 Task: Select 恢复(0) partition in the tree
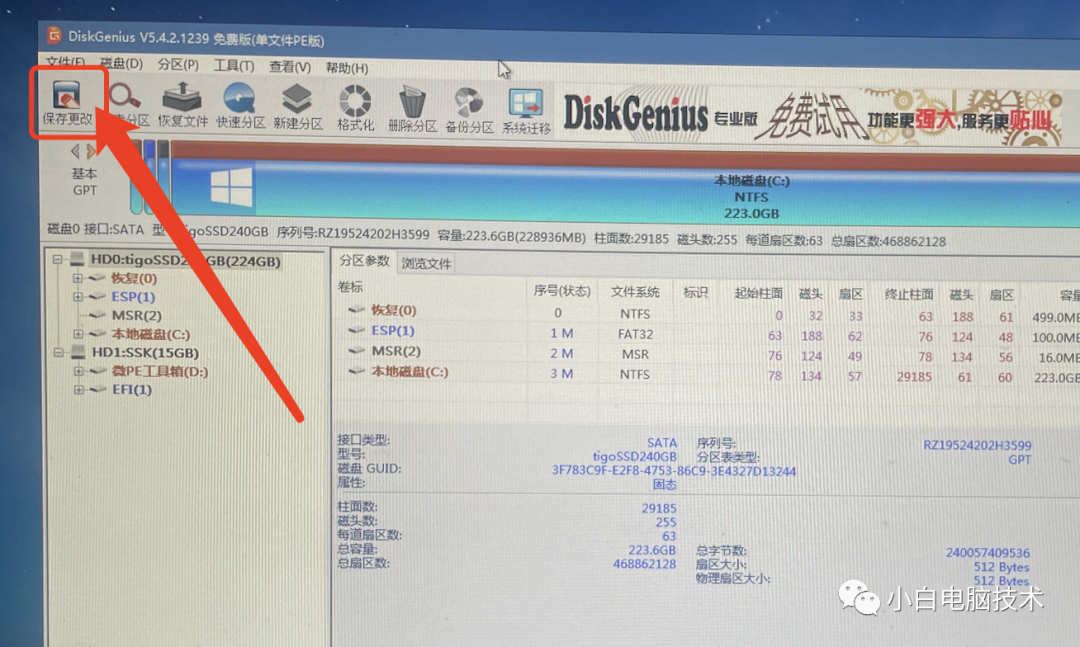[134, 278]
